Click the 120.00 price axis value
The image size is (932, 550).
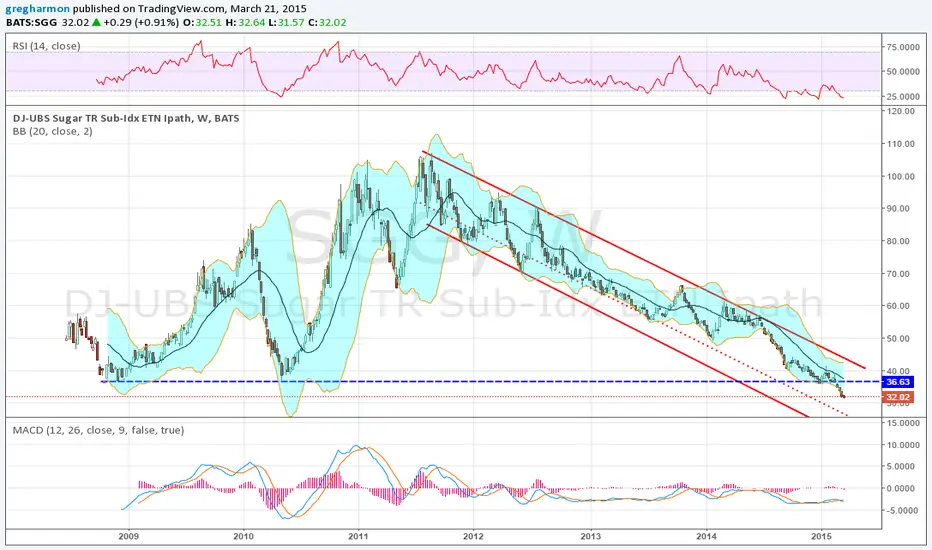click(x=900, y=111)
